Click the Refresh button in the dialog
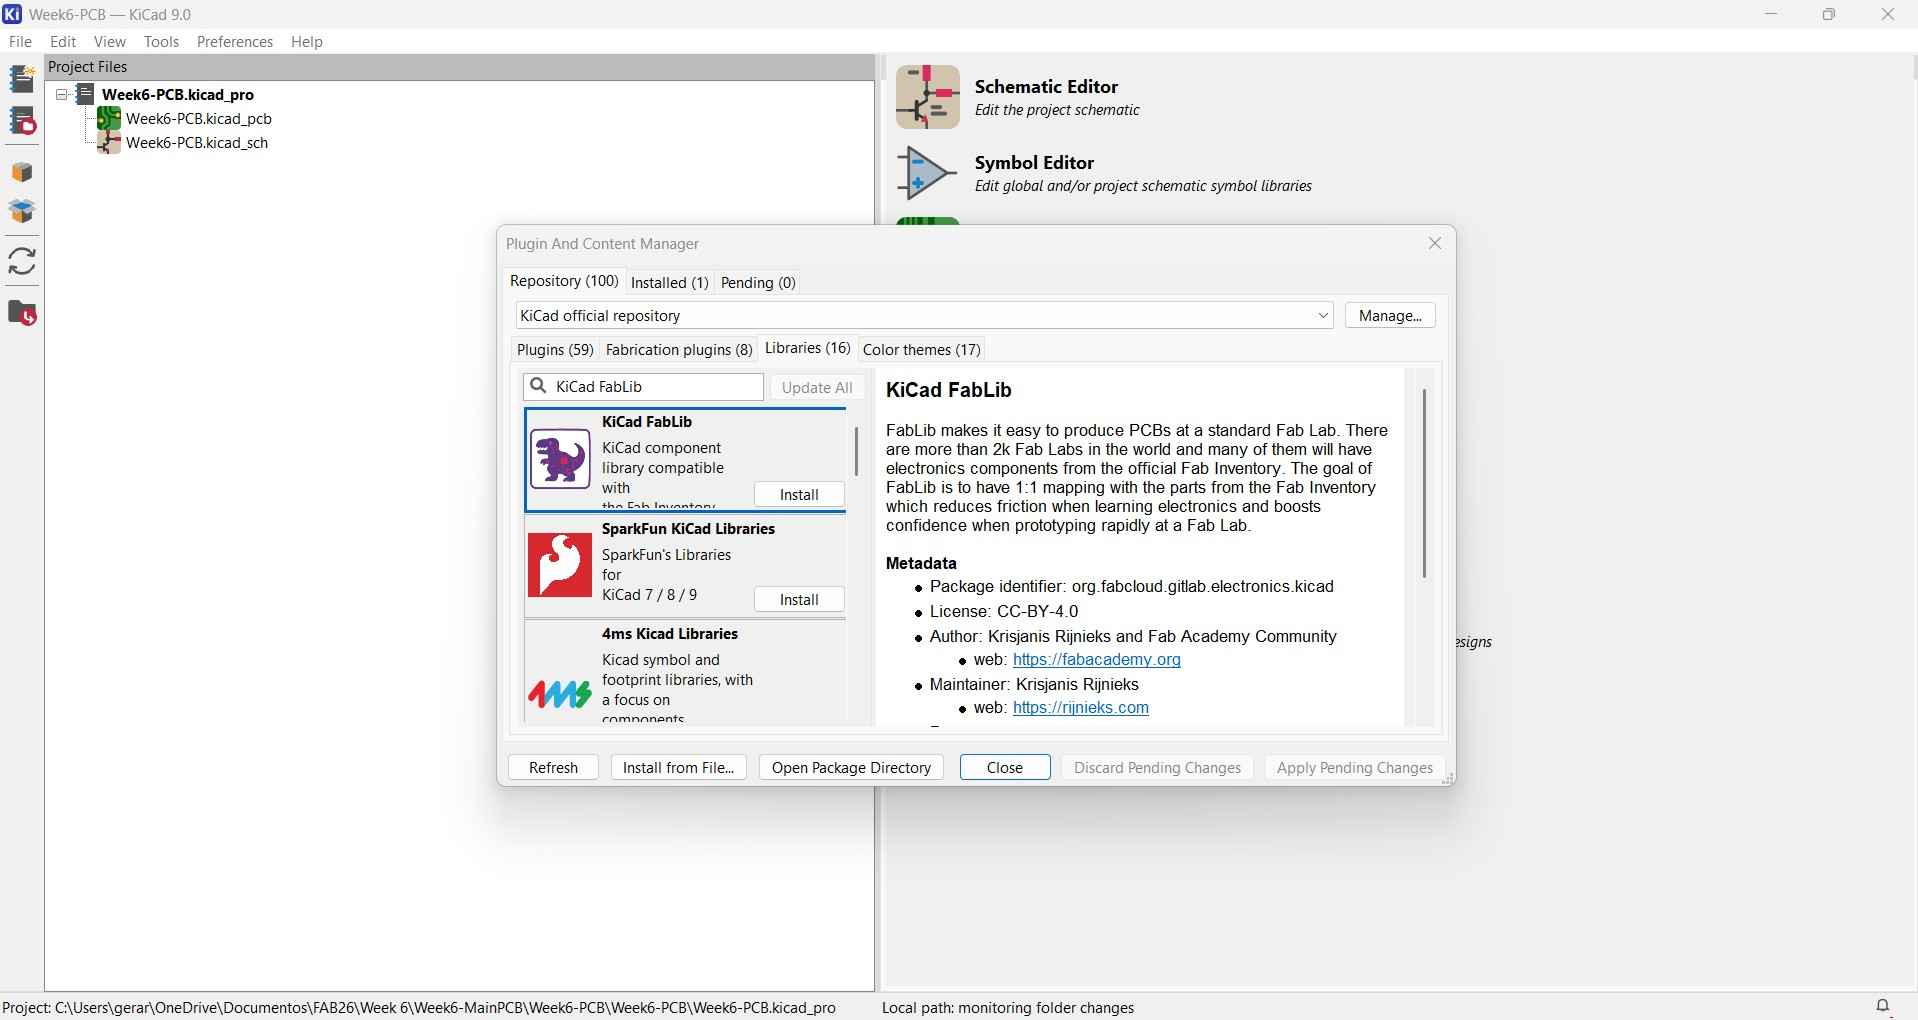Image resolution: width=1918 pixels, height=1020 pixels. pyautogui.click(x=553, y=768)
